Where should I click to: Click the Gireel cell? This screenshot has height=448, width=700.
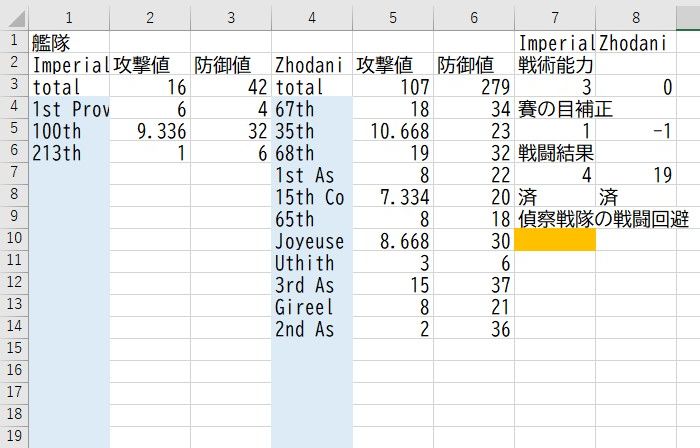click(312, 306)
